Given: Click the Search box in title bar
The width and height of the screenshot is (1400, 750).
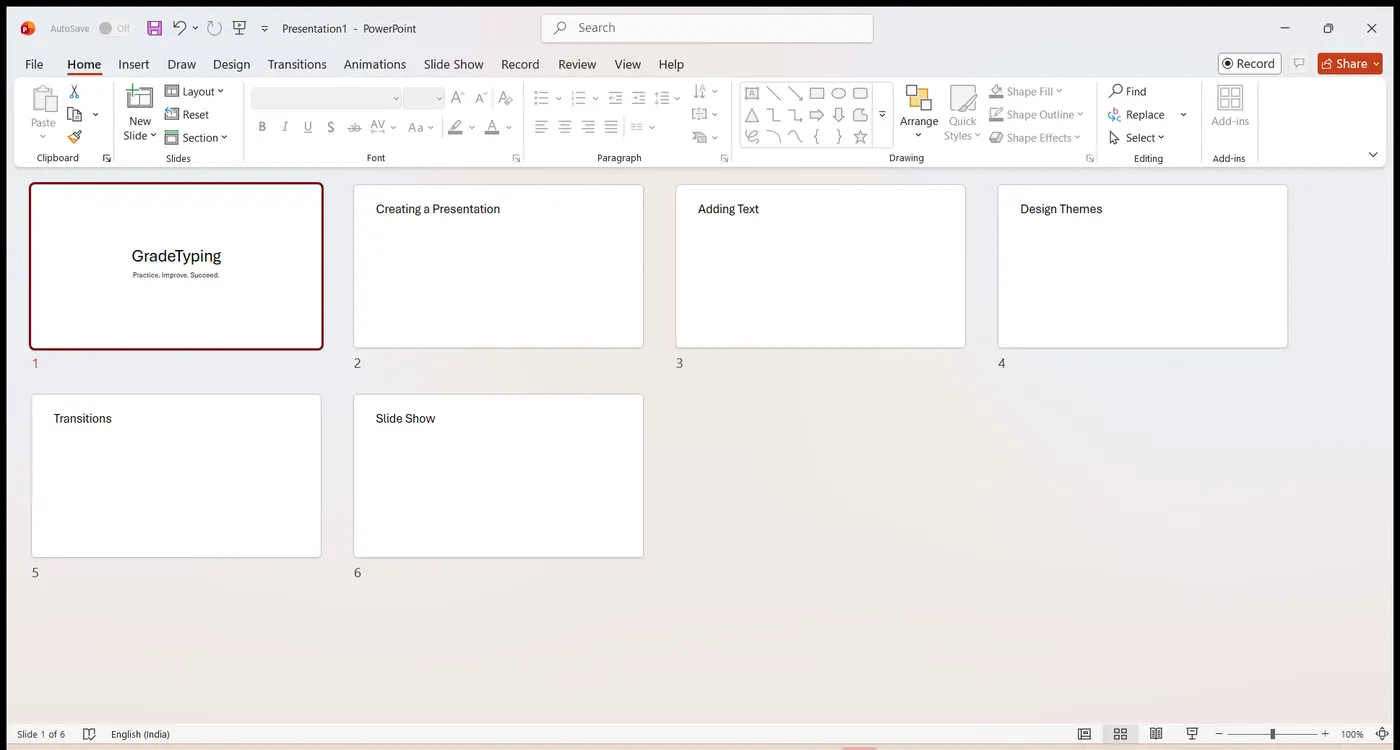Looking at the screenshot, I should (707, 28).
